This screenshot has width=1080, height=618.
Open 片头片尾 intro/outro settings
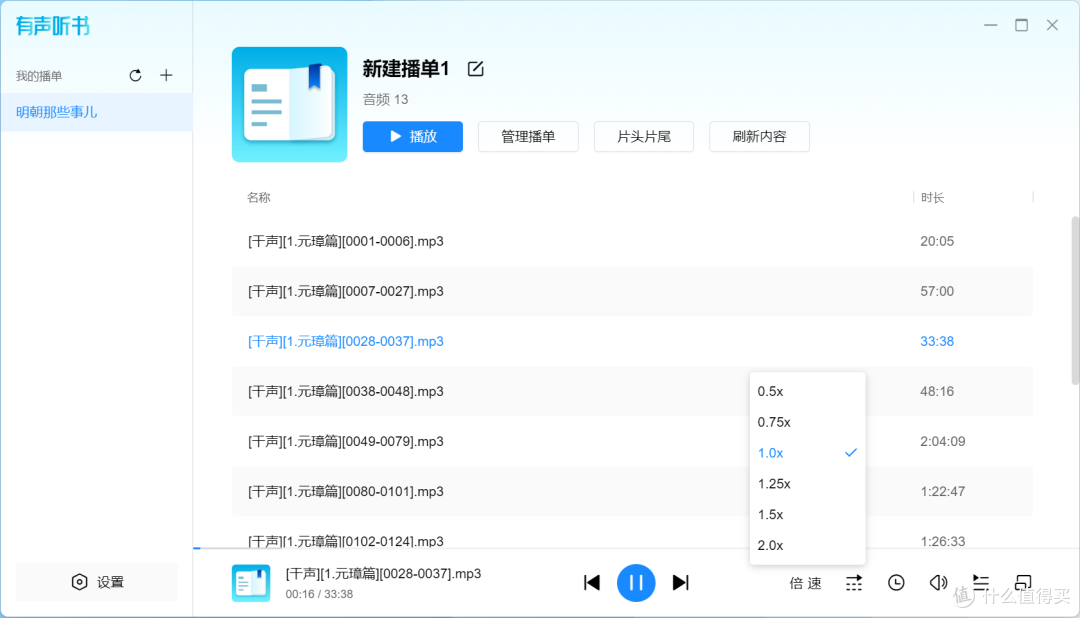[x=644, y=136]
